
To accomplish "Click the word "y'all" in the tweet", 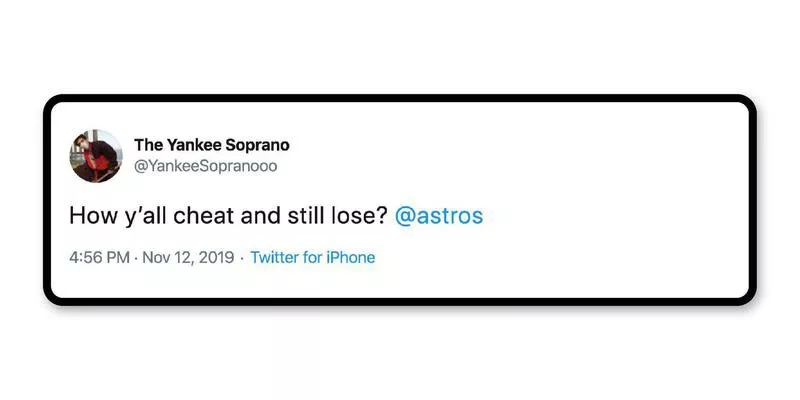I will click(145, 218).
